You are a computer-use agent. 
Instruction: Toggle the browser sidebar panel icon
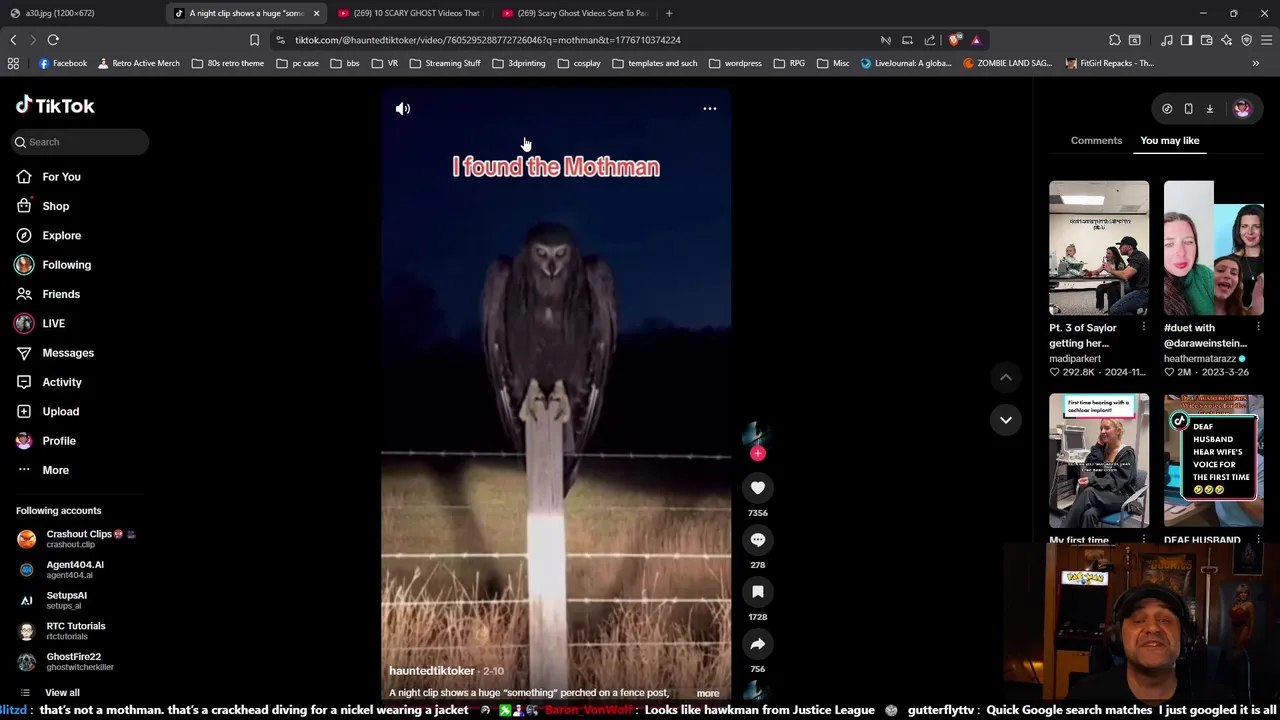[1186, 40]
